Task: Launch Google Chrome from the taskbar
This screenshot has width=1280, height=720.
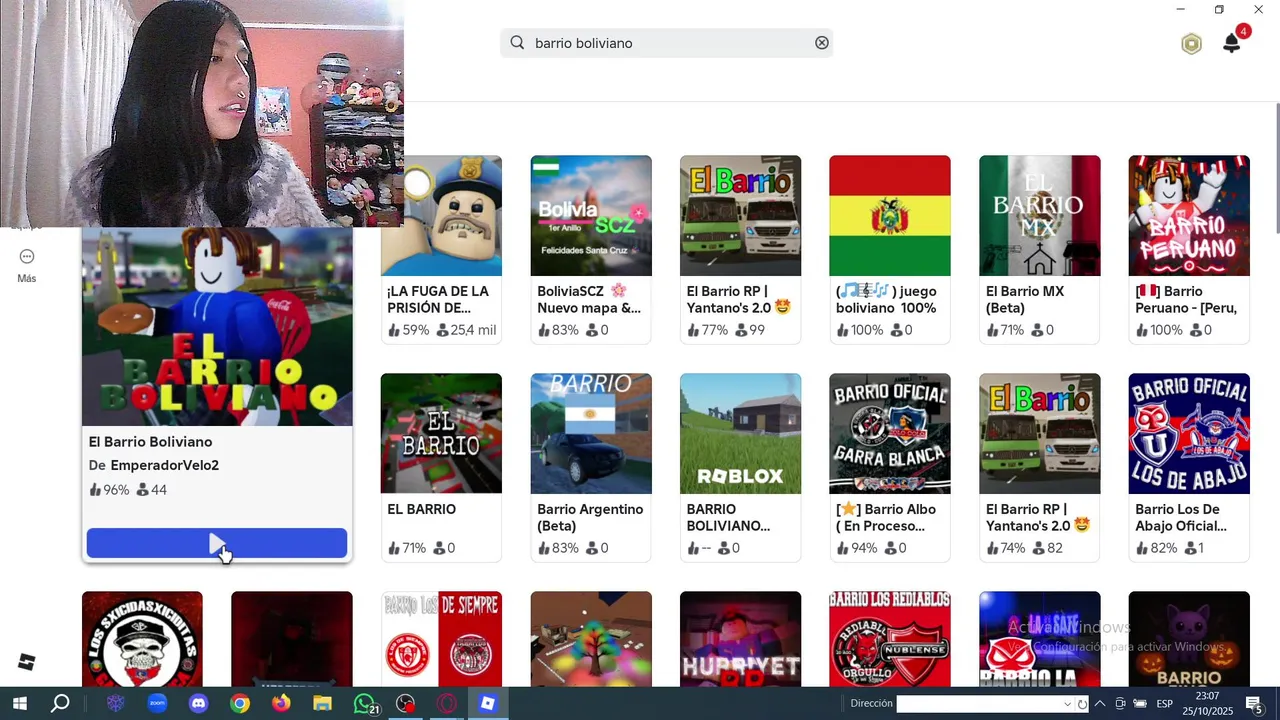Action: tap(240, 703)
